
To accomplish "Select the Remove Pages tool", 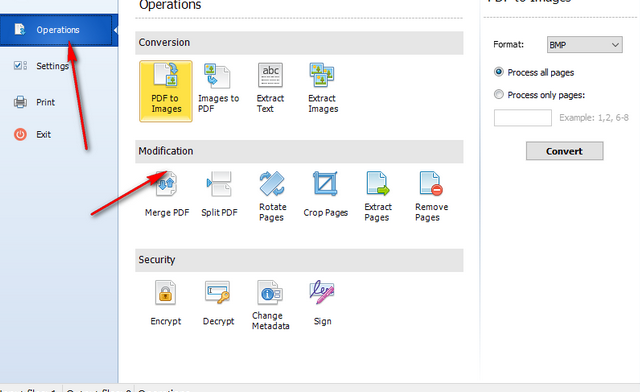I will click(431, 196).
